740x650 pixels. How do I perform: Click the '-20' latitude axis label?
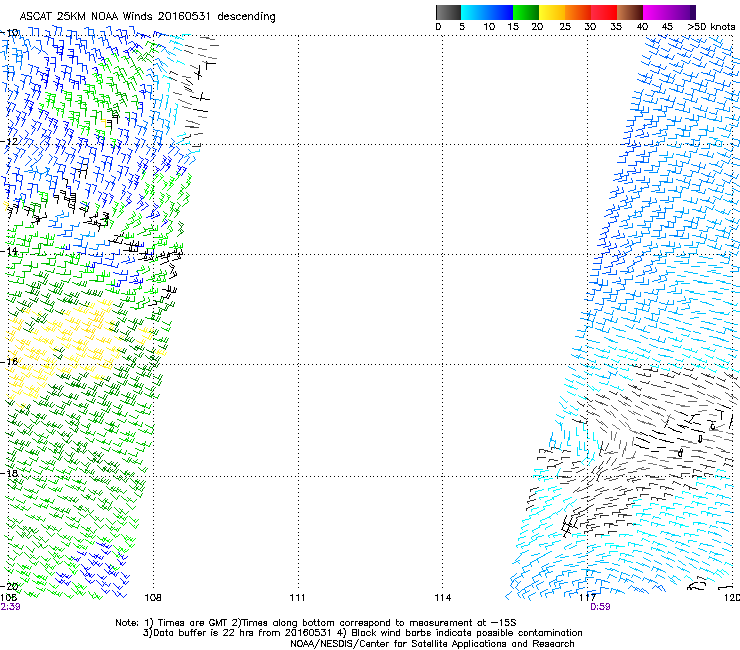point(9,586)
